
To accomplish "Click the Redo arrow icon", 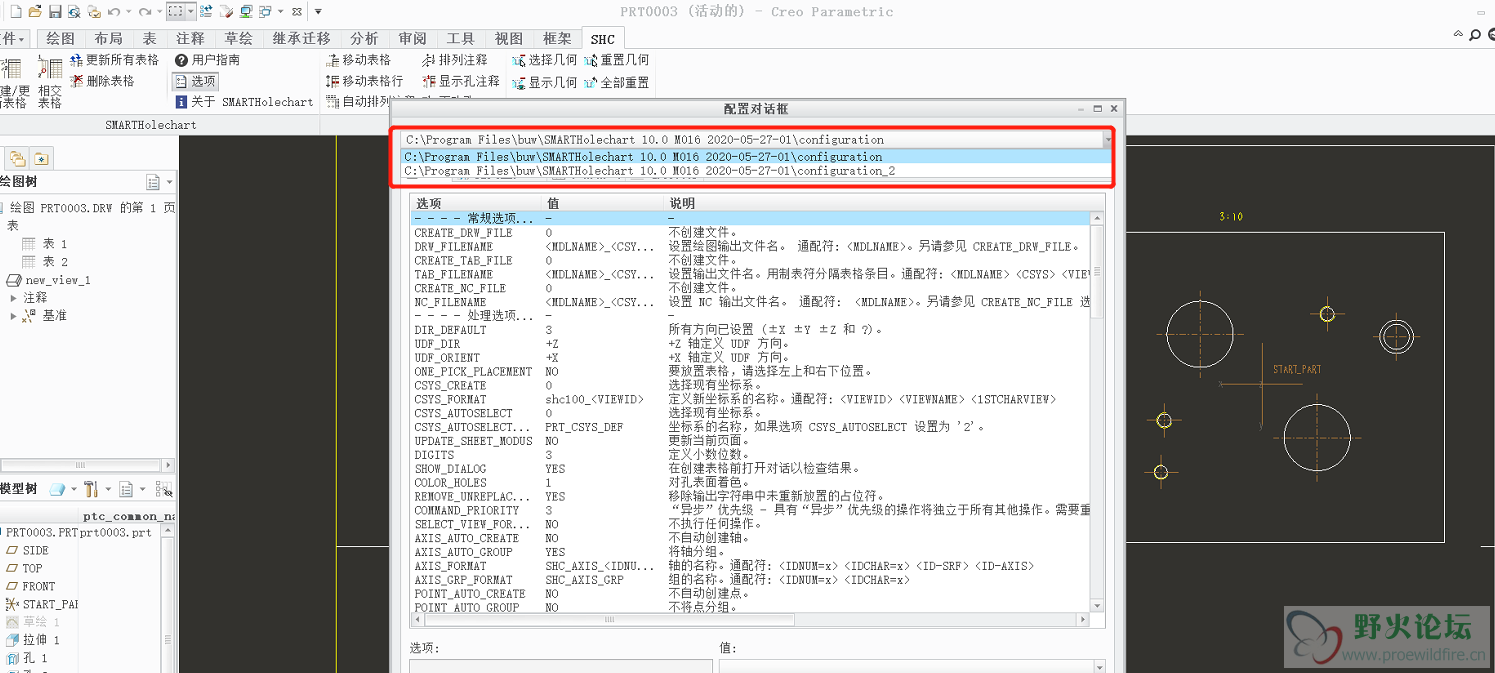I will [x=145, y=11].
